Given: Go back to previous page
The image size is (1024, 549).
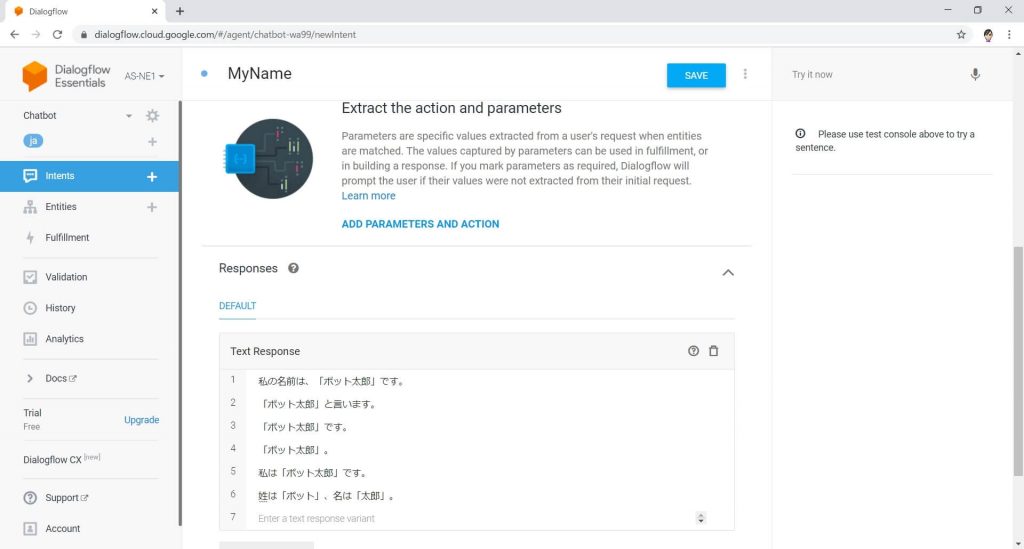Looking at the screenshot, I should point(15,35).
